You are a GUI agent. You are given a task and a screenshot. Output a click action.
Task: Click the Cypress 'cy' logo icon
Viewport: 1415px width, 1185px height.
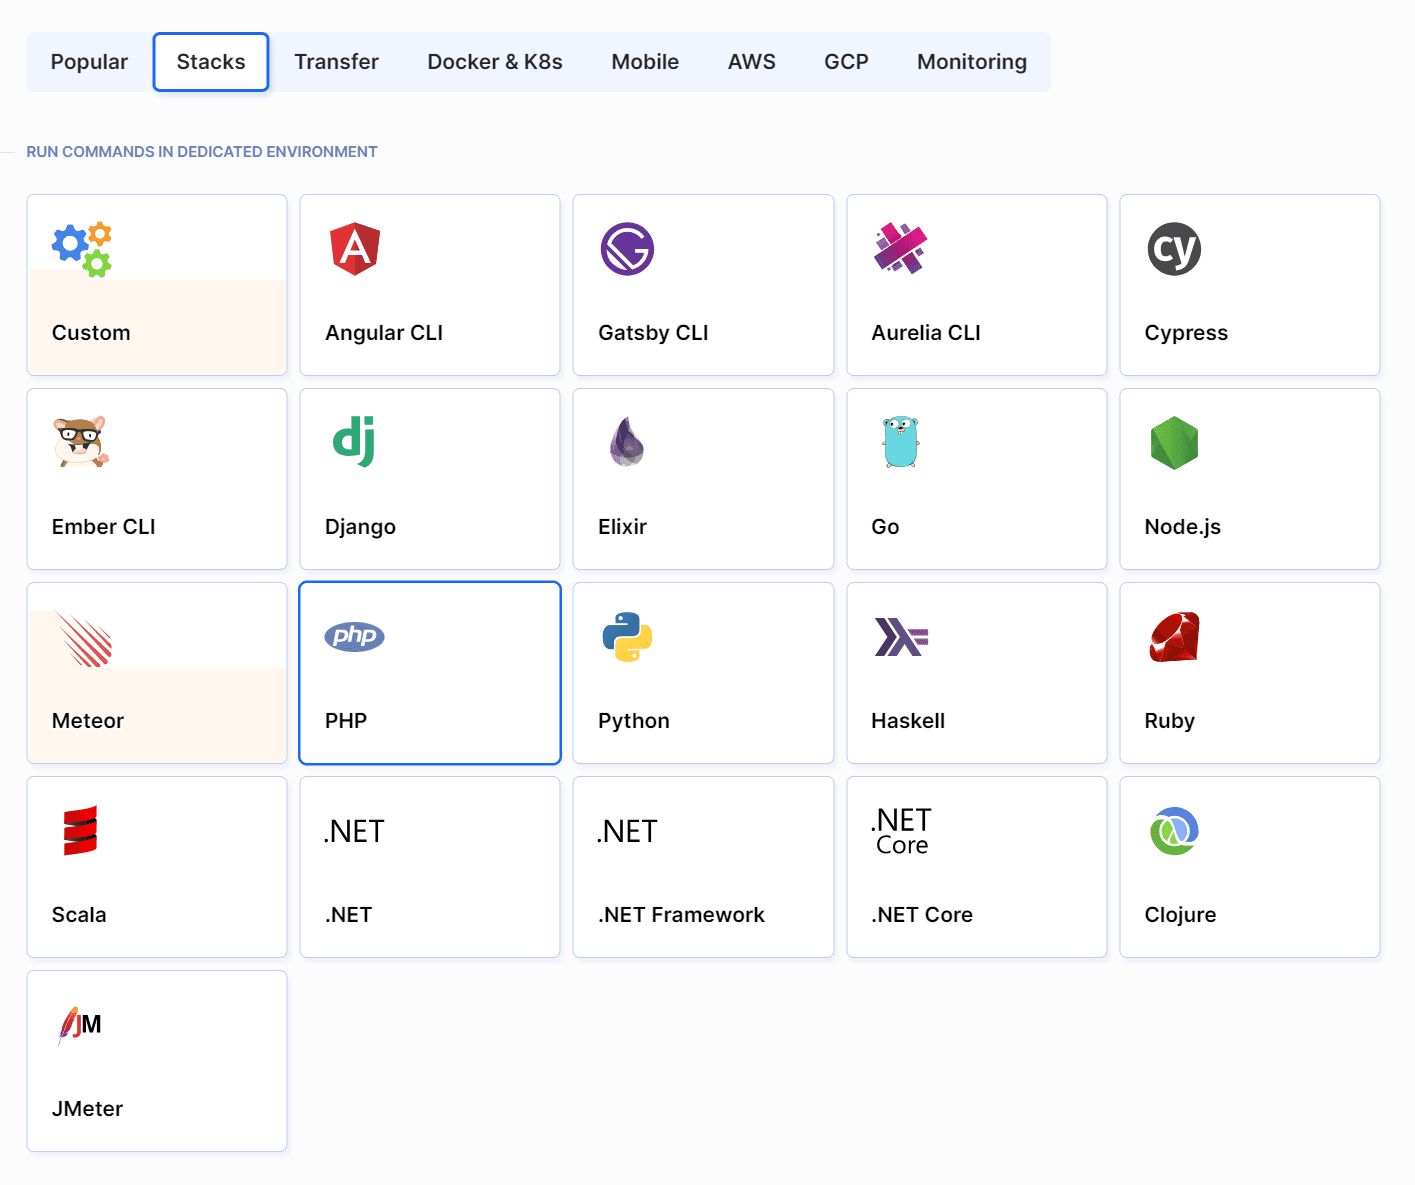pyautogui.click(x=1174, y=249)
